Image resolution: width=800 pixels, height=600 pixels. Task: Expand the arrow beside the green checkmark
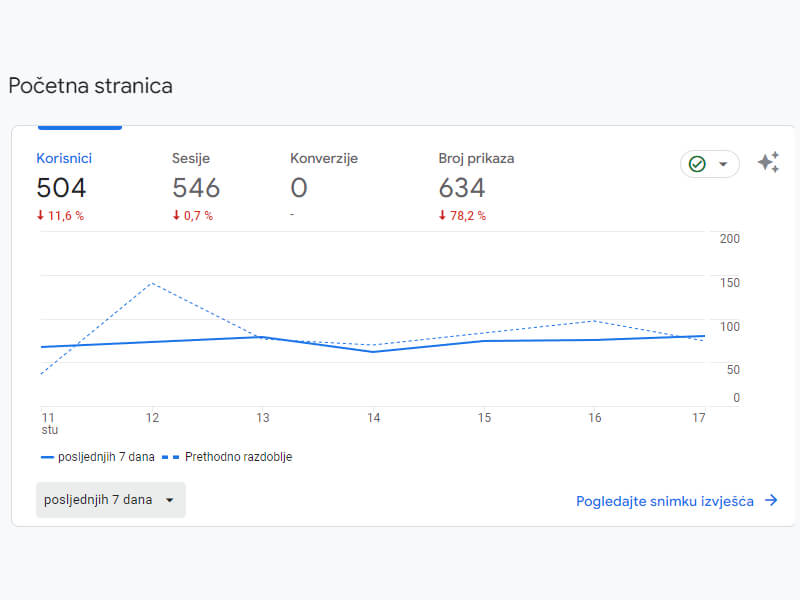(723, 164)
